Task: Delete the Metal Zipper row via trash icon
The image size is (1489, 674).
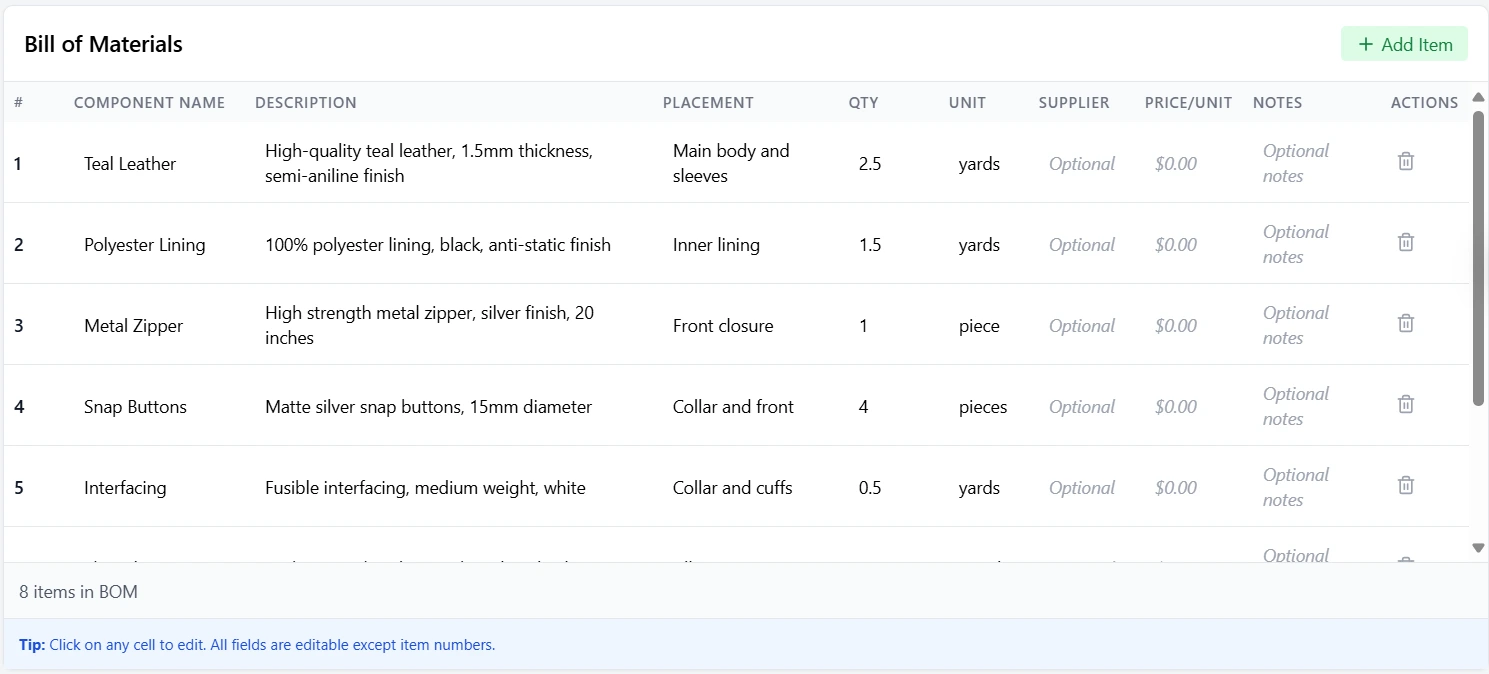Action: [x=1405, y=323]
